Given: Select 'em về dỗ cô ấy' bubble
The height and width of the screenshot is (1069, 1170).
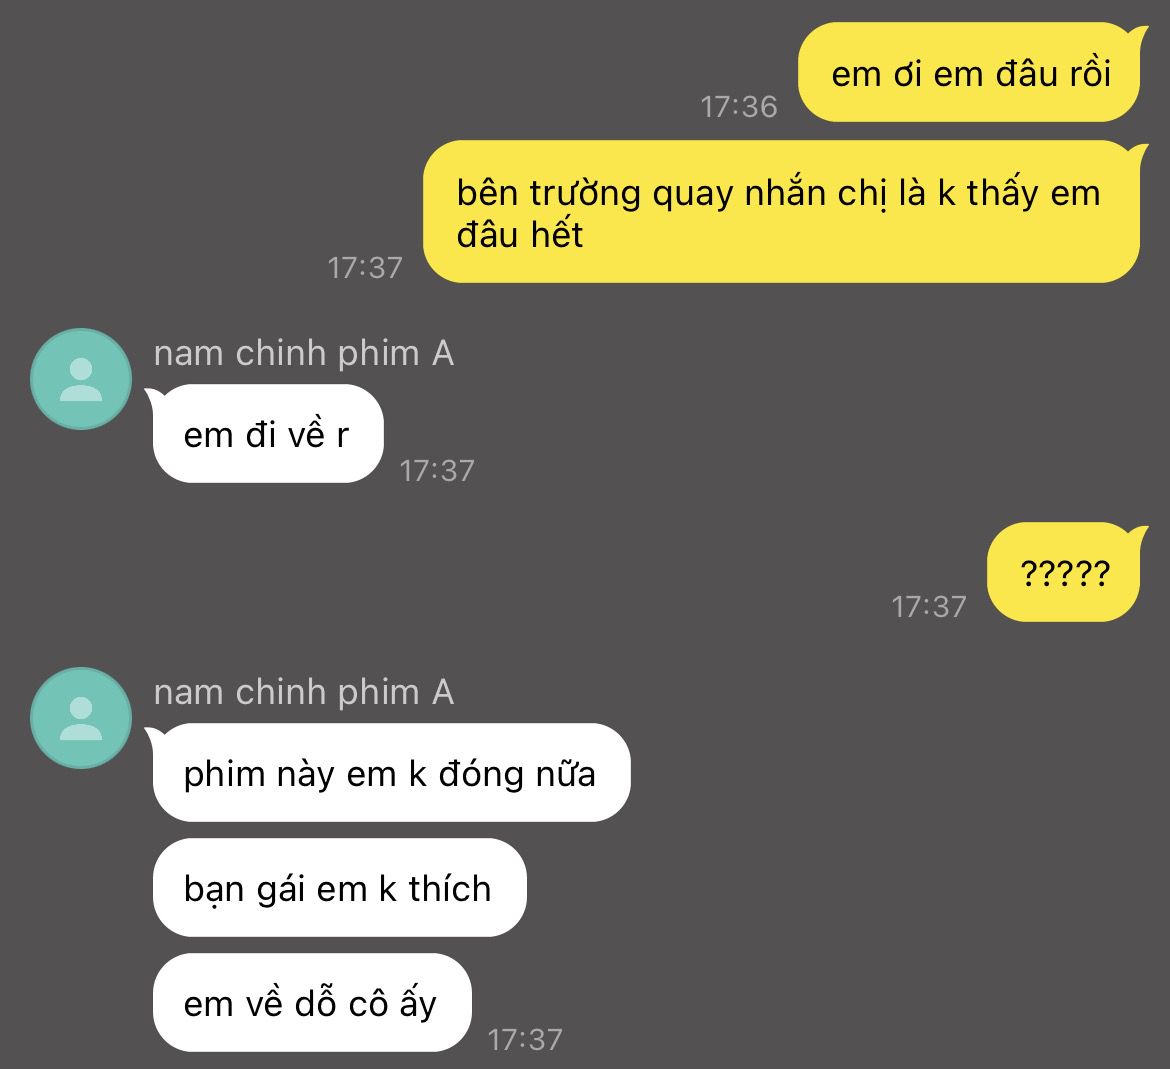Looking at the screenshot, I should tap(312, 1003).
